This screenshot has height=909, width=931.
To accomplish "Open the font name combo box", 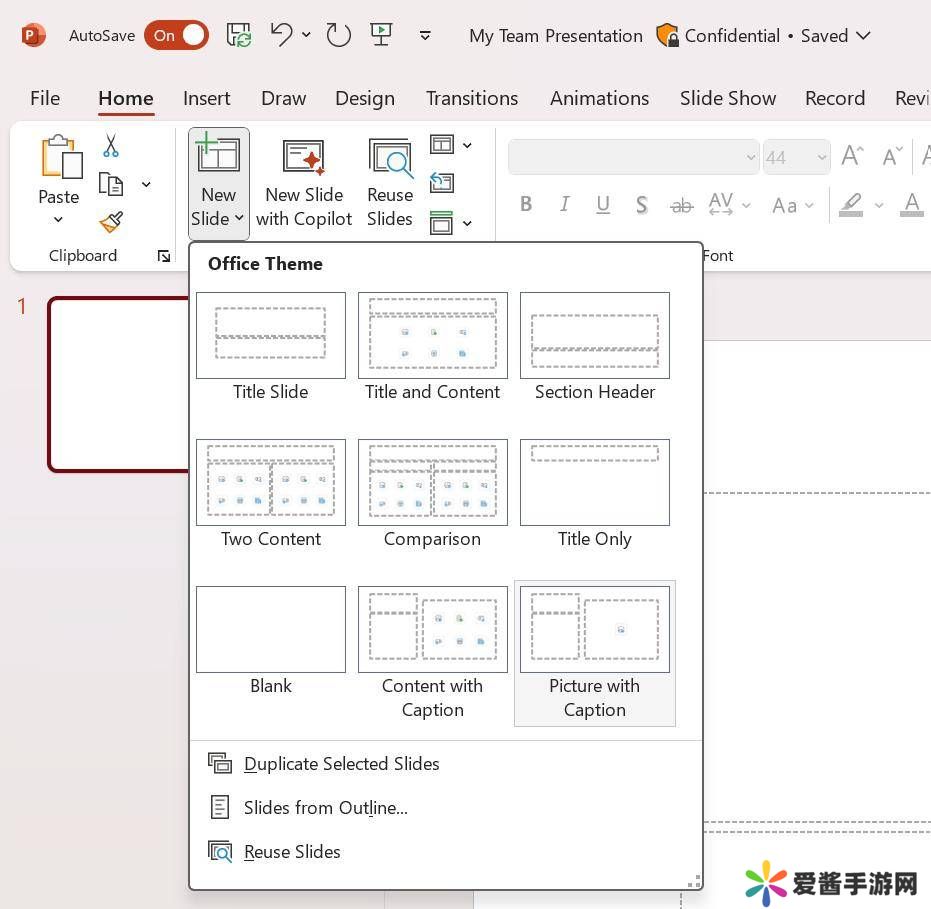I will click(634, 157).
